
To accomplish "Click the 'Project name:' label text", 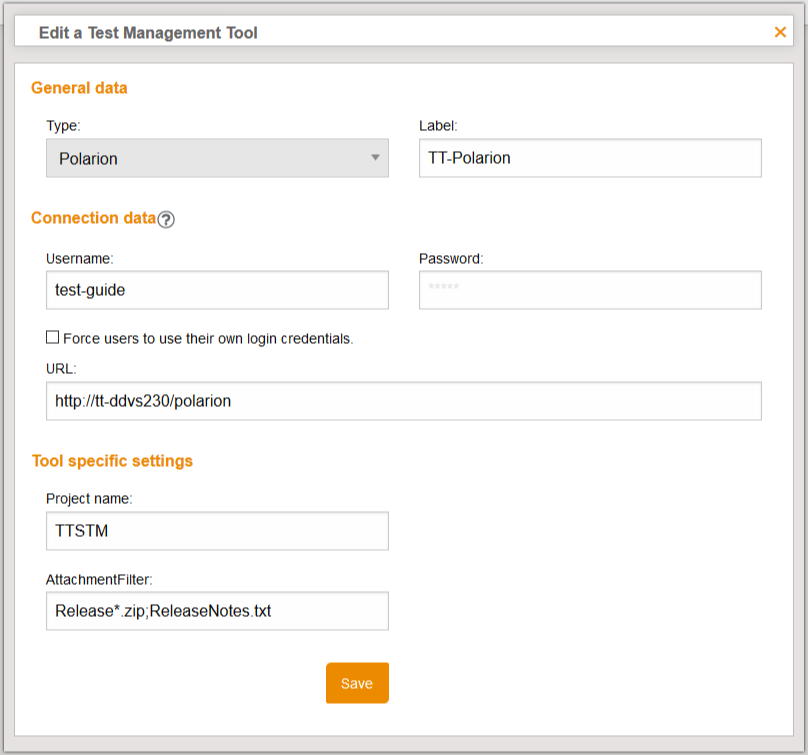I will coord(88,498).
